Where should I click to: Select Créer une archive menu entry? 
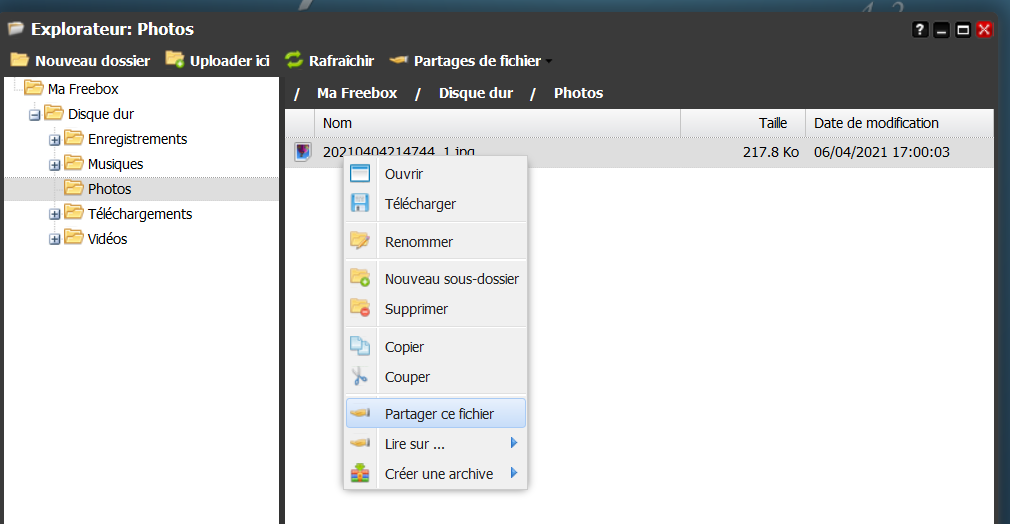click(x=438, y=474)
